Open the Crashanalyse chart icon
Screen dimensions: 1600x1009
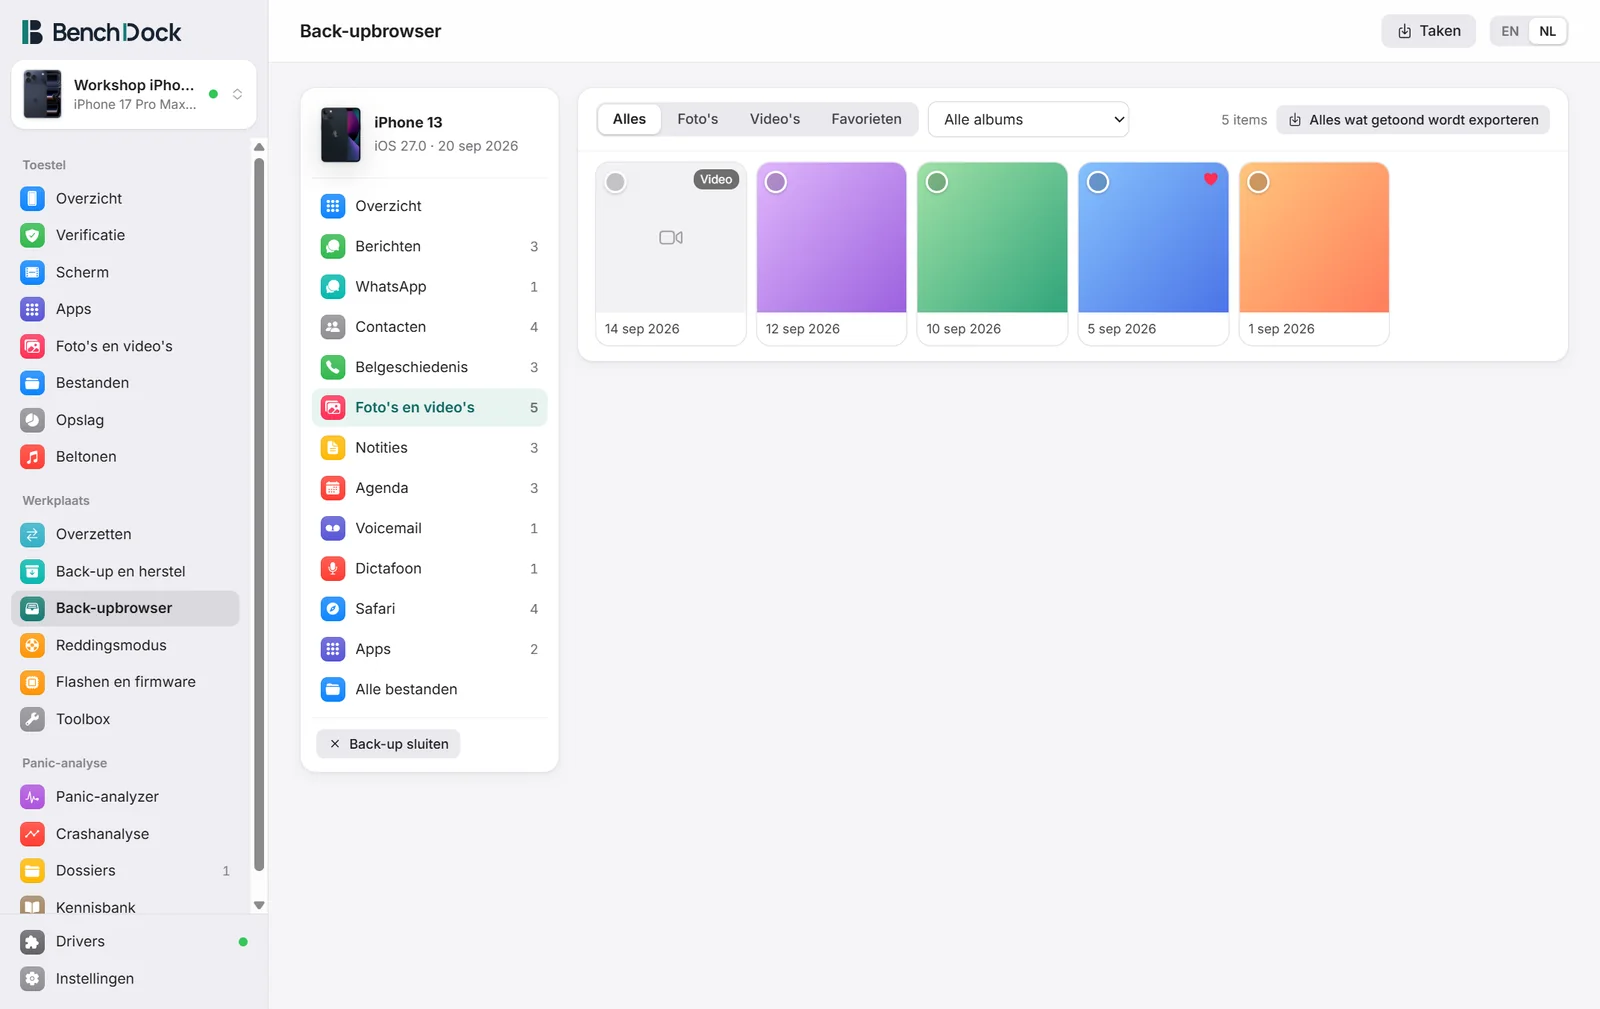(x=33, y=834)
